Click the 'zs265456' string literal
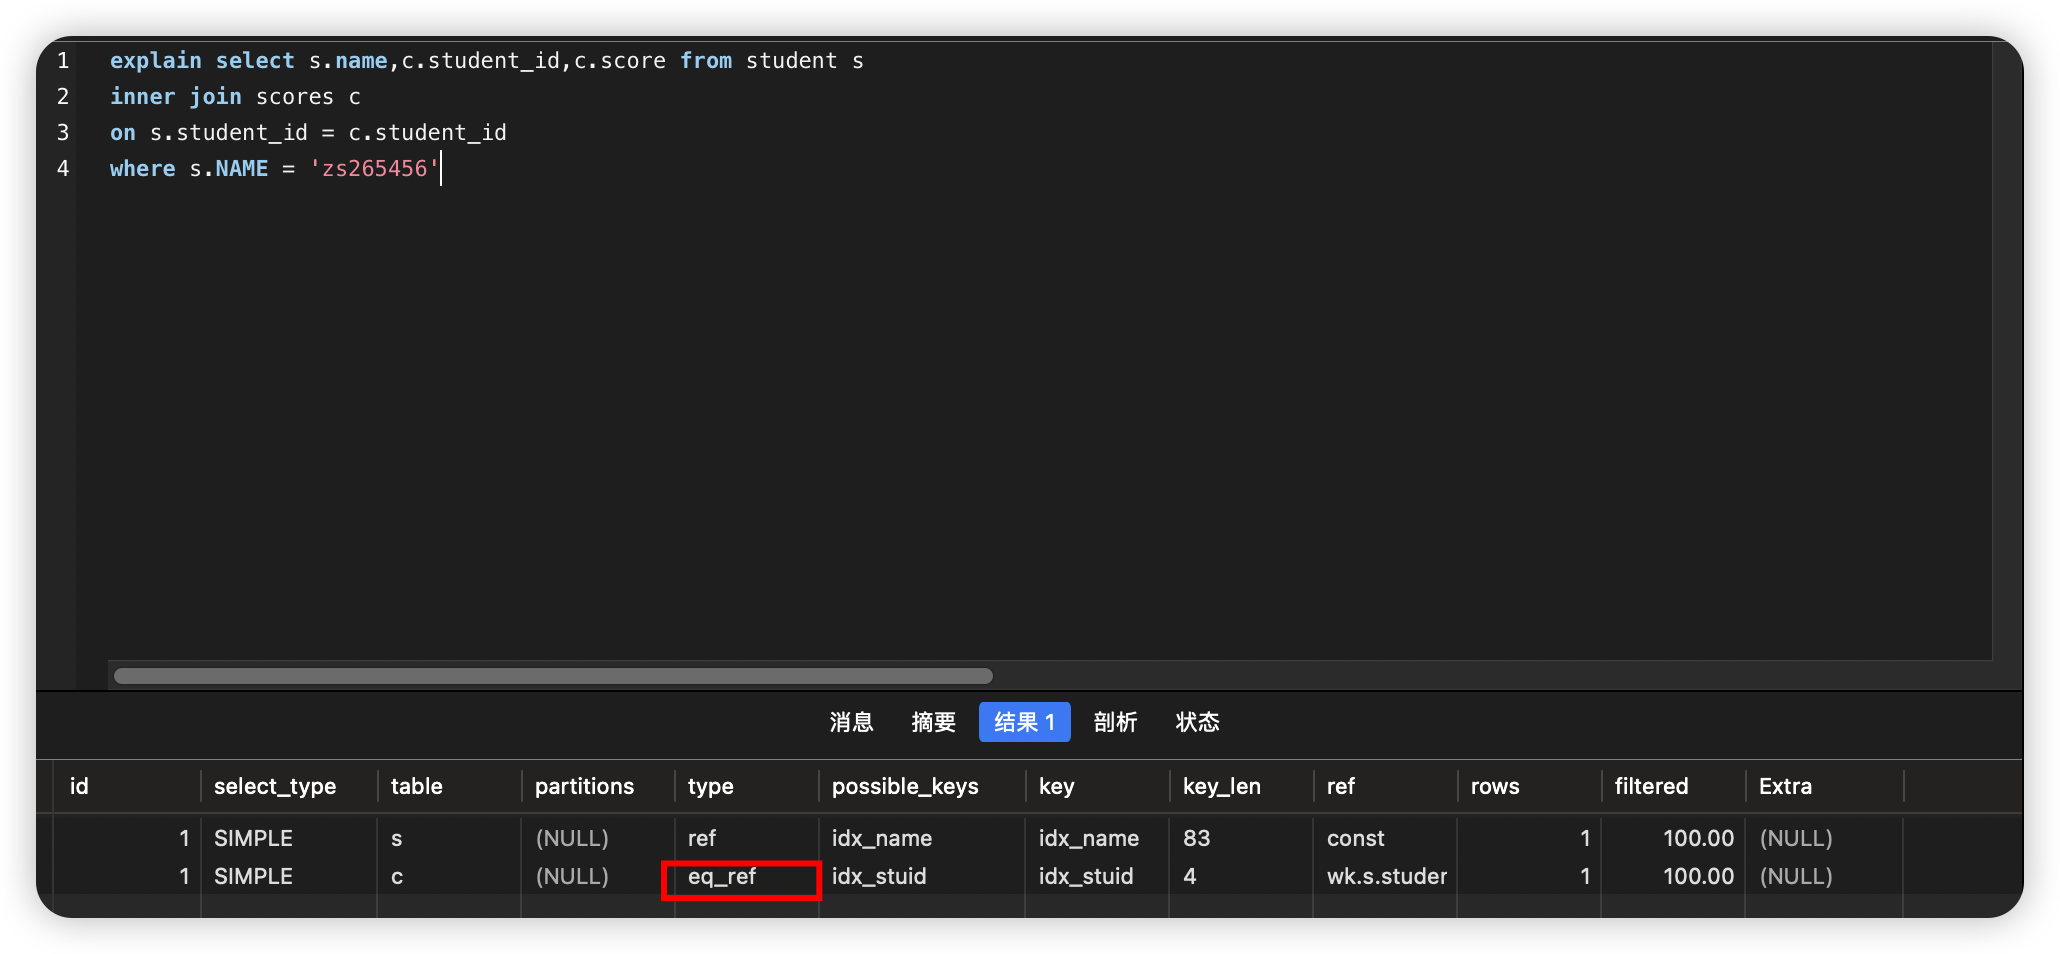2060x954 pixels. 374,169
